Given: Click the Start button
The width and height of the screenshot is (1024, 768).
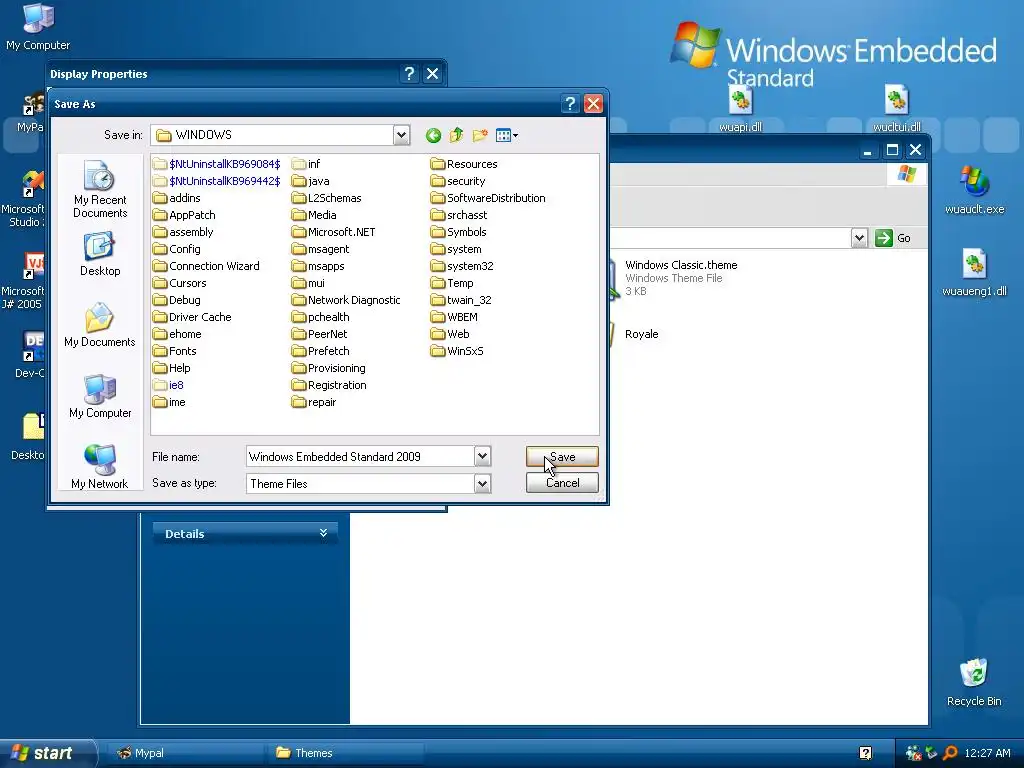Looking at the screenshot, I should 47,753.
